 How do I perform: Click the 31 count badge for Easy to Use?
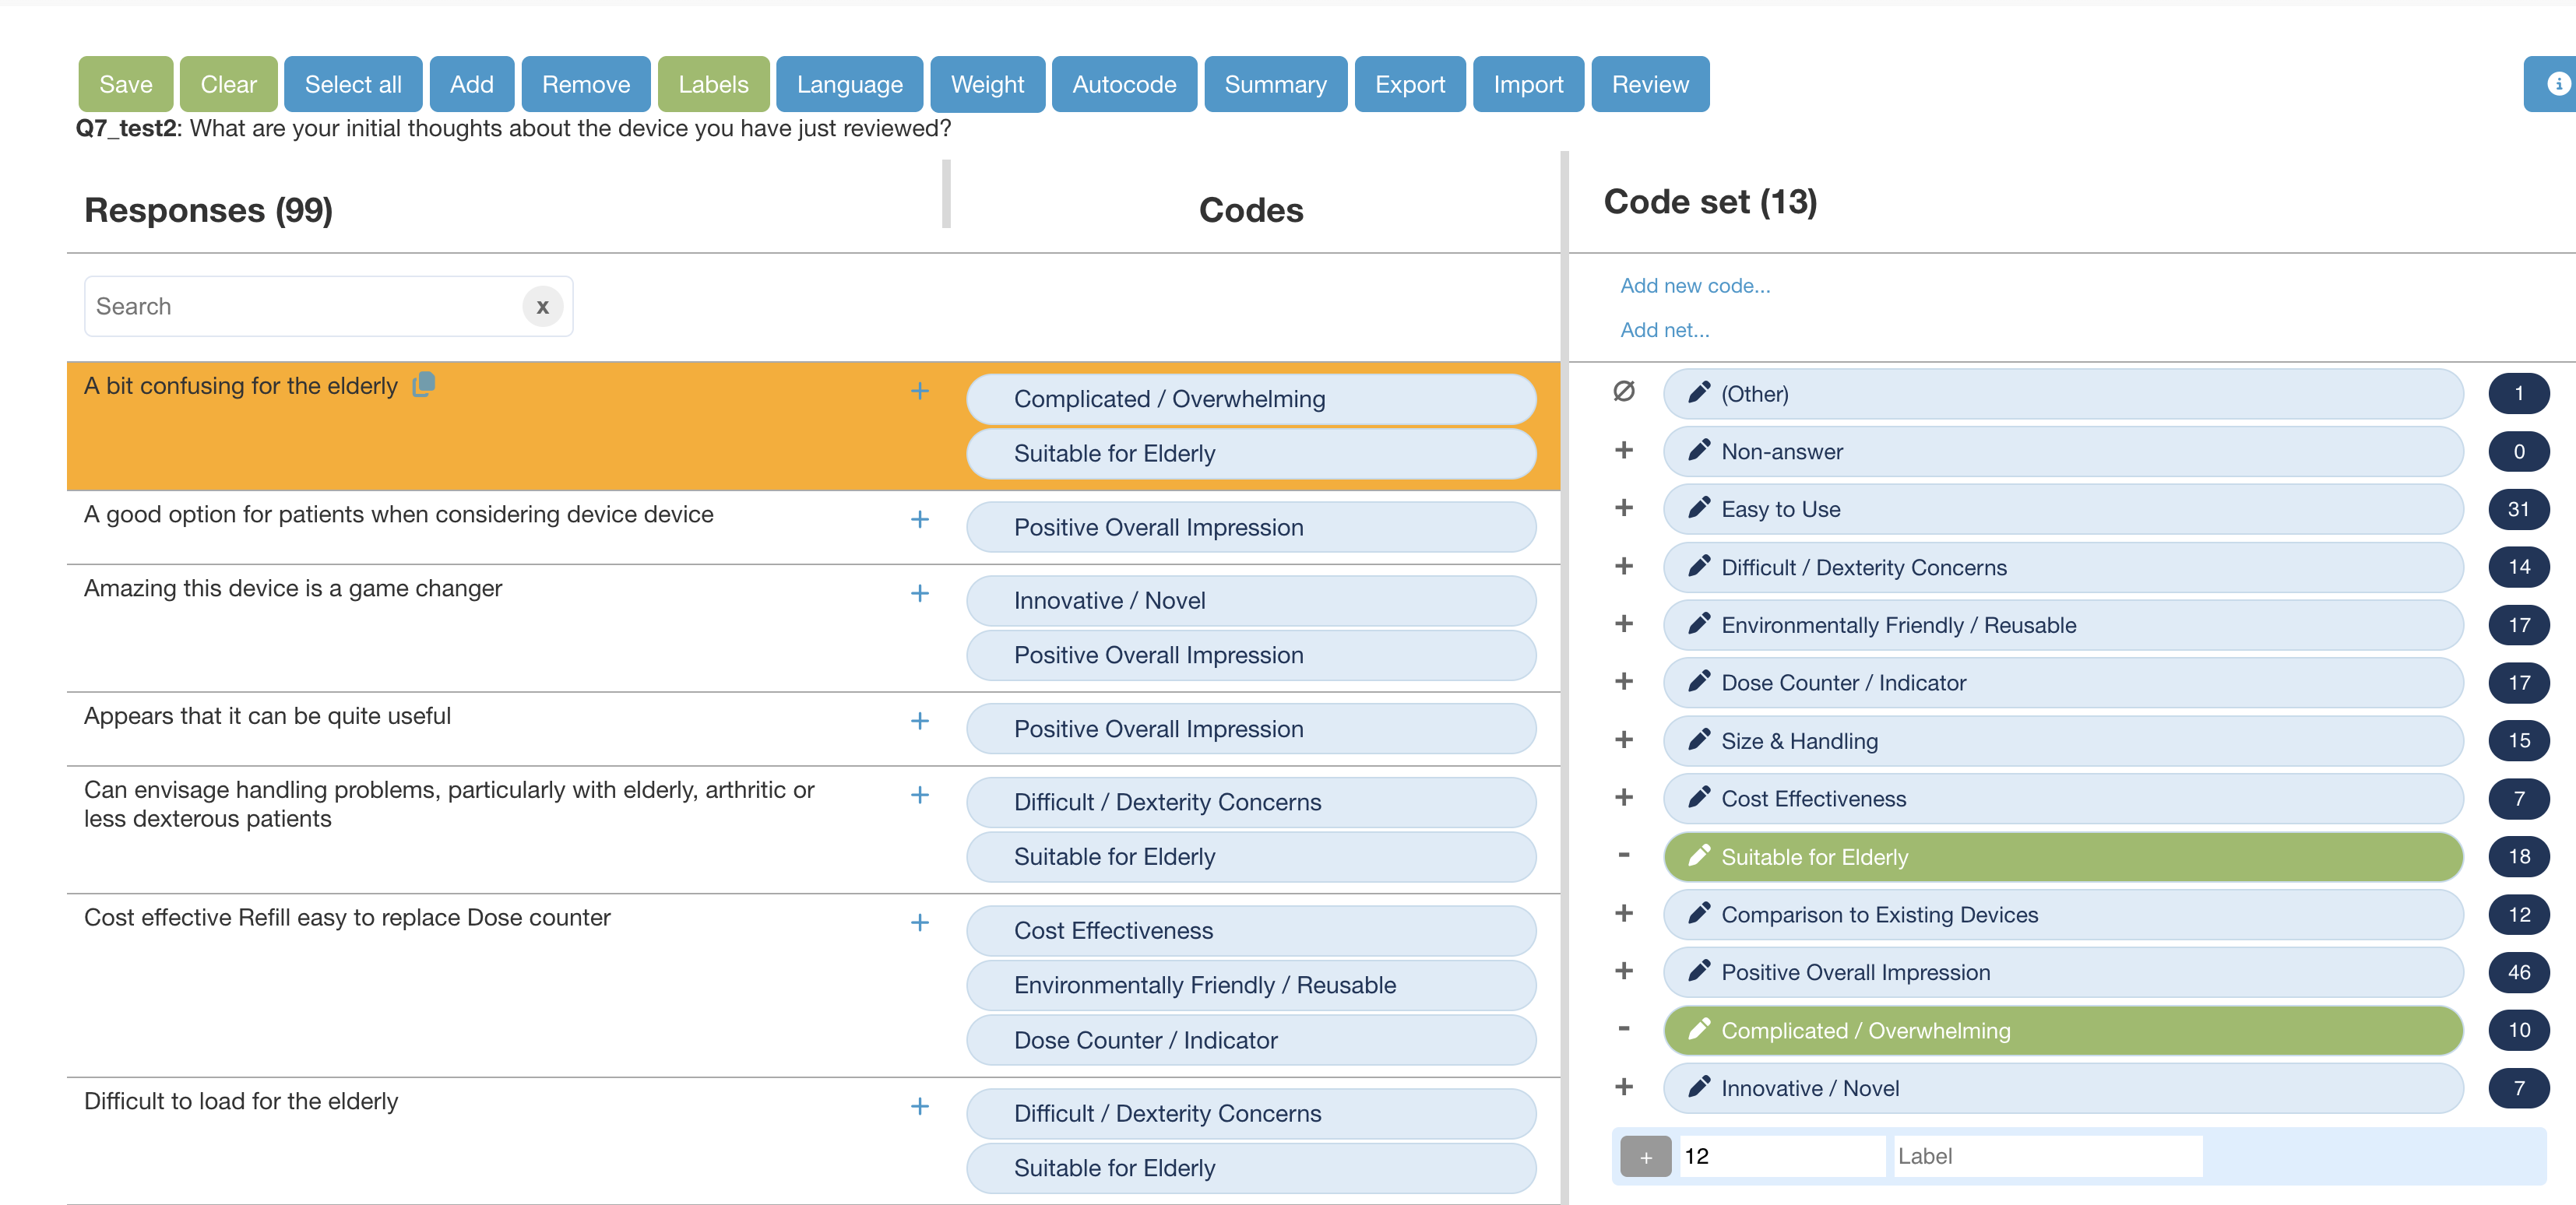pos(2518,509)
